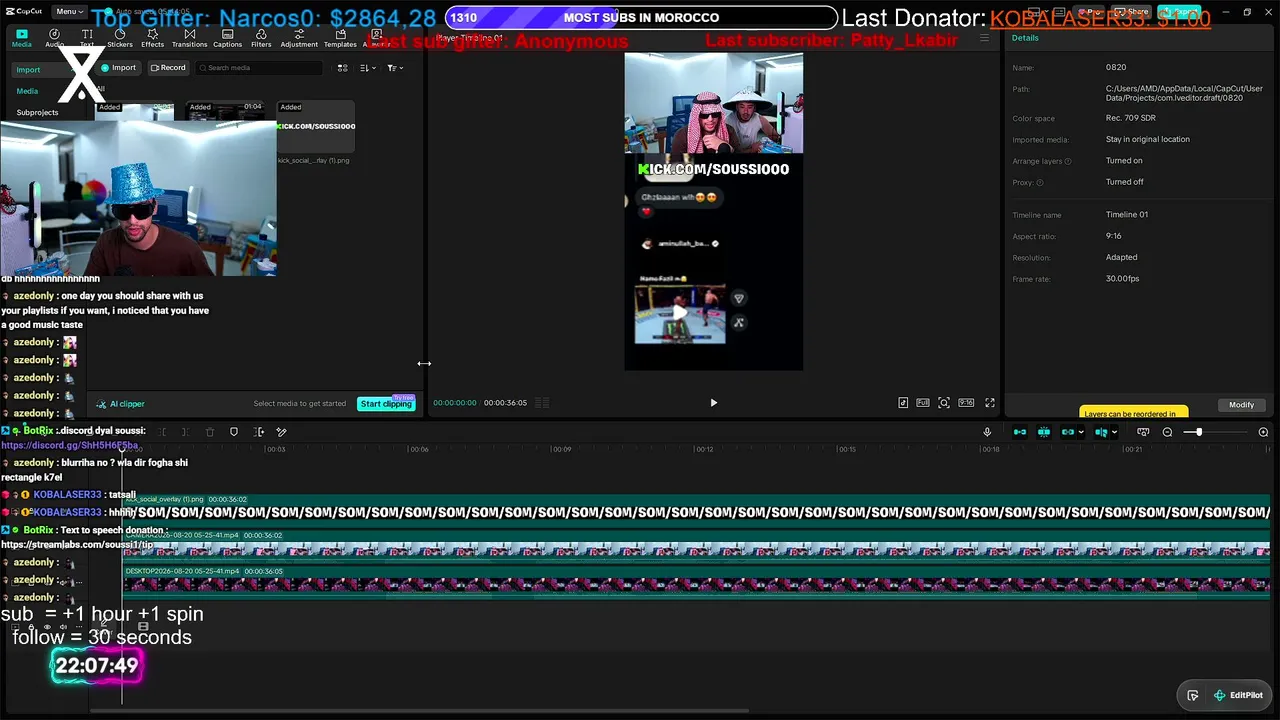Open the Captions tab

tap(227, 38)
